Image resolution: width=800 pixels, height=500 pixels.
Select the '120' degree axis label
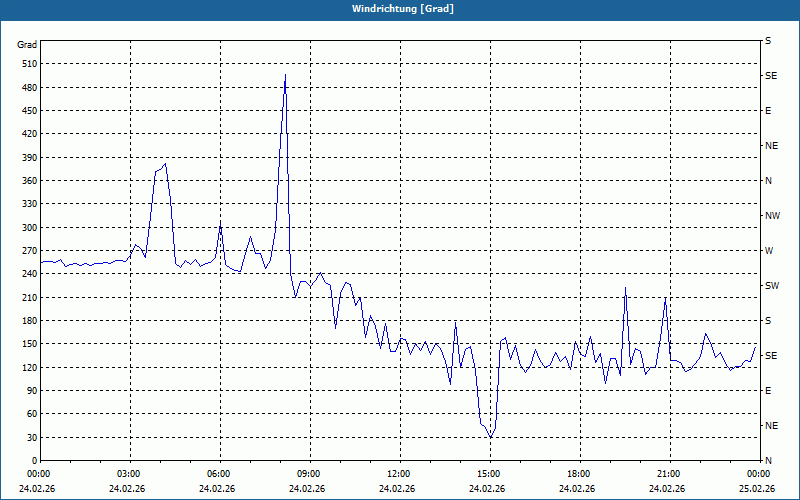point(30,367)
